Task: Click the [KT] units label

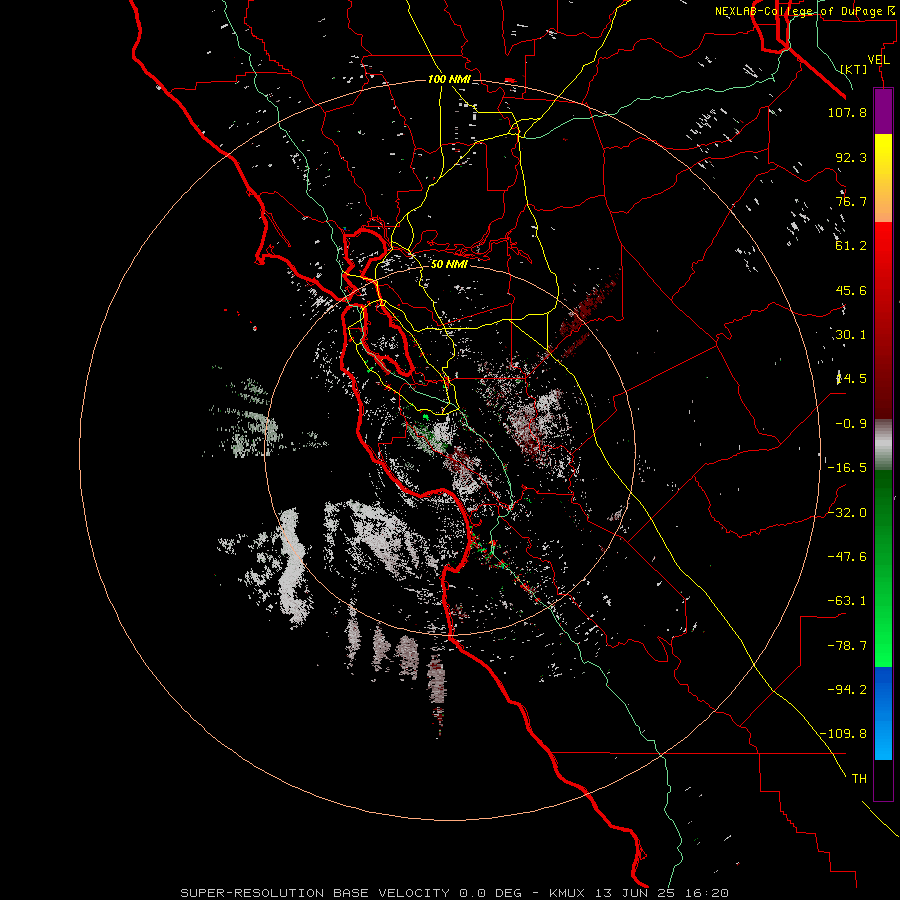Action: 854,69
